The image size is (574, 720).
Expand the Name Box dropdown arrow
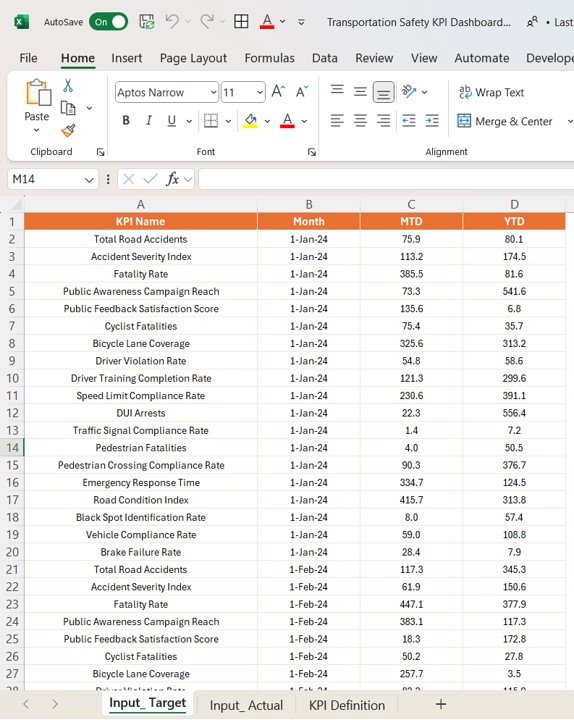[89, 180]
